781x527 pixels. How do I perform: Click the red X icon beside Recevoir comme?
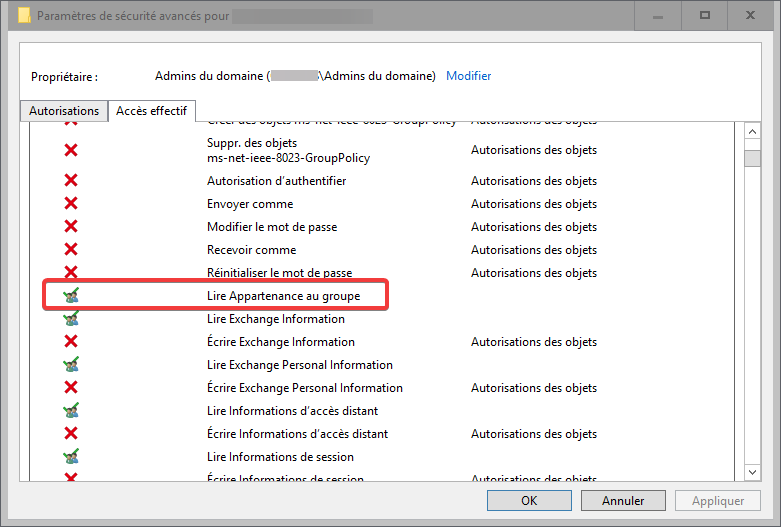(71, 249)
